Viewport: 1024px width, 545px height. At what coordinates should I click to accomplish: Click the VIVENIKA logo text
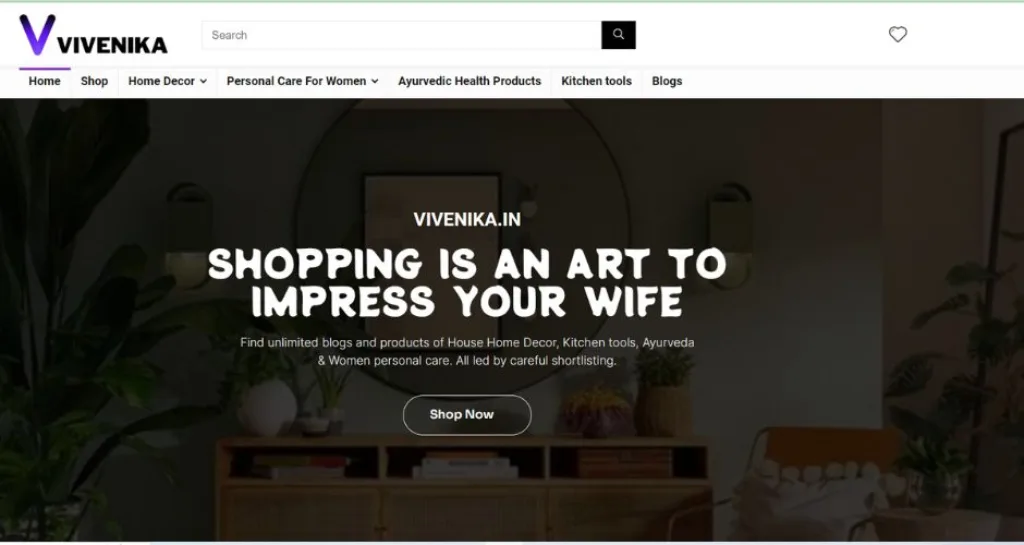tap(112, 45)
